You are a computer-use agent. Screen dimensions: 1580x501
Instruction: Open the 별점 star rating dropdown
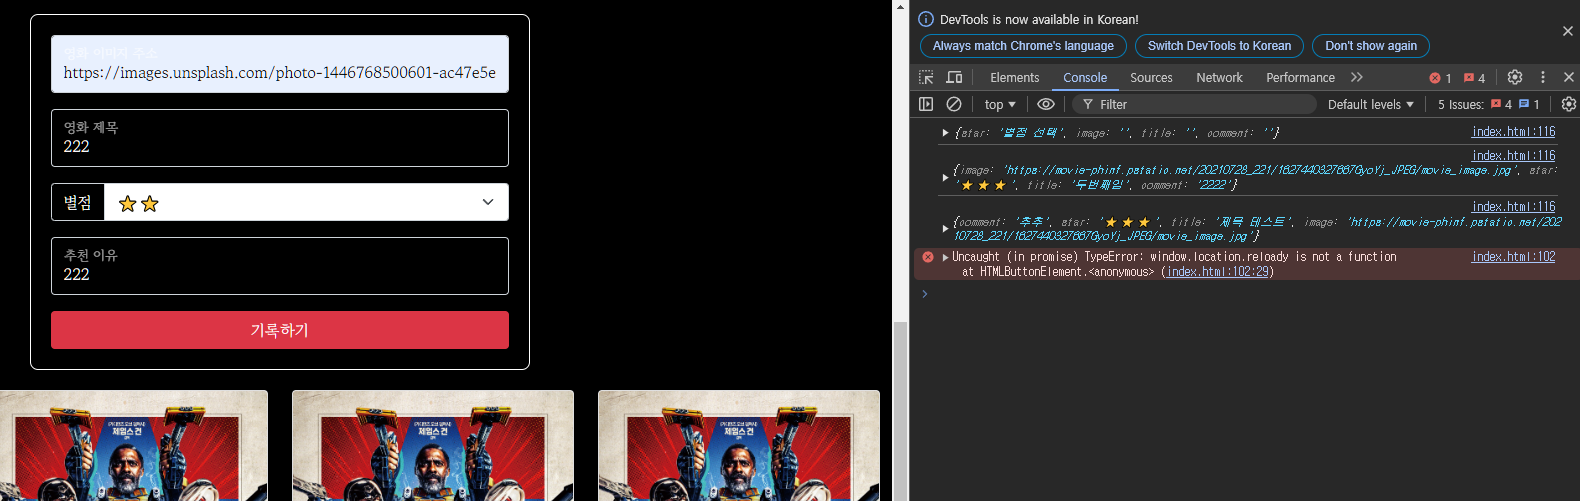point(307,202)
